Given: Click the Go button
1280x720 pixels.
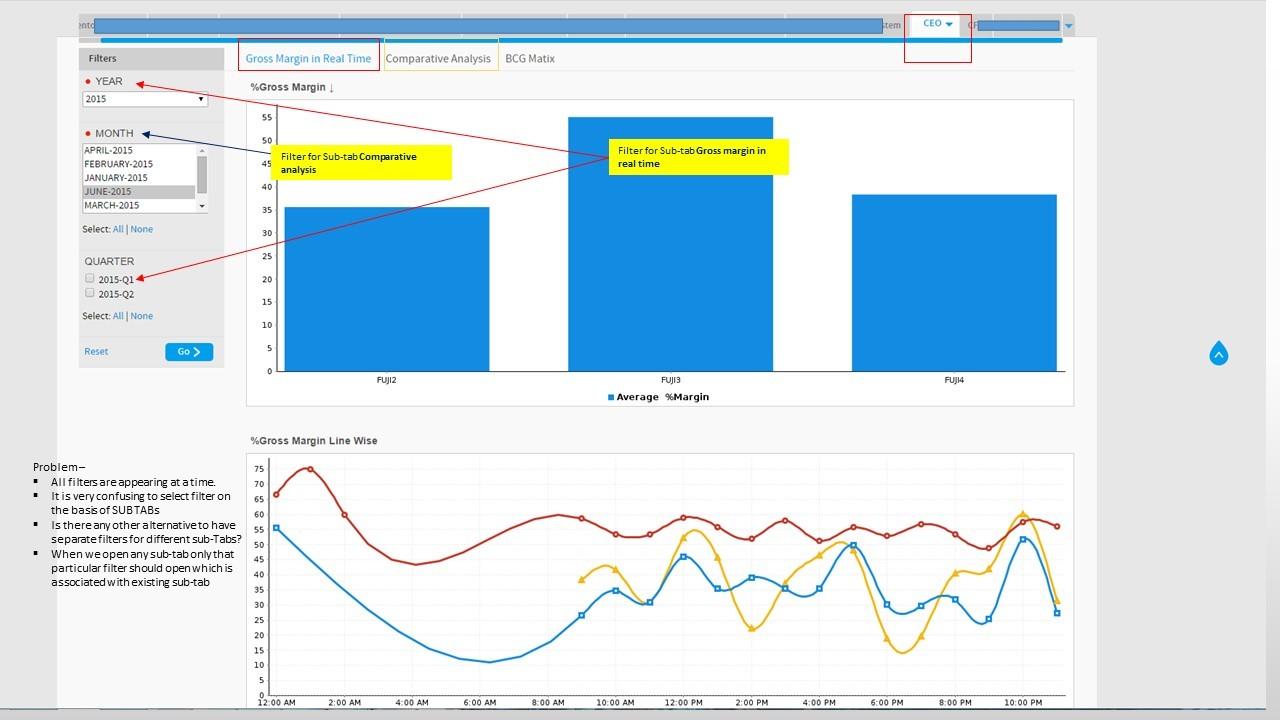Looking at the screenshot, I should 189,351.
